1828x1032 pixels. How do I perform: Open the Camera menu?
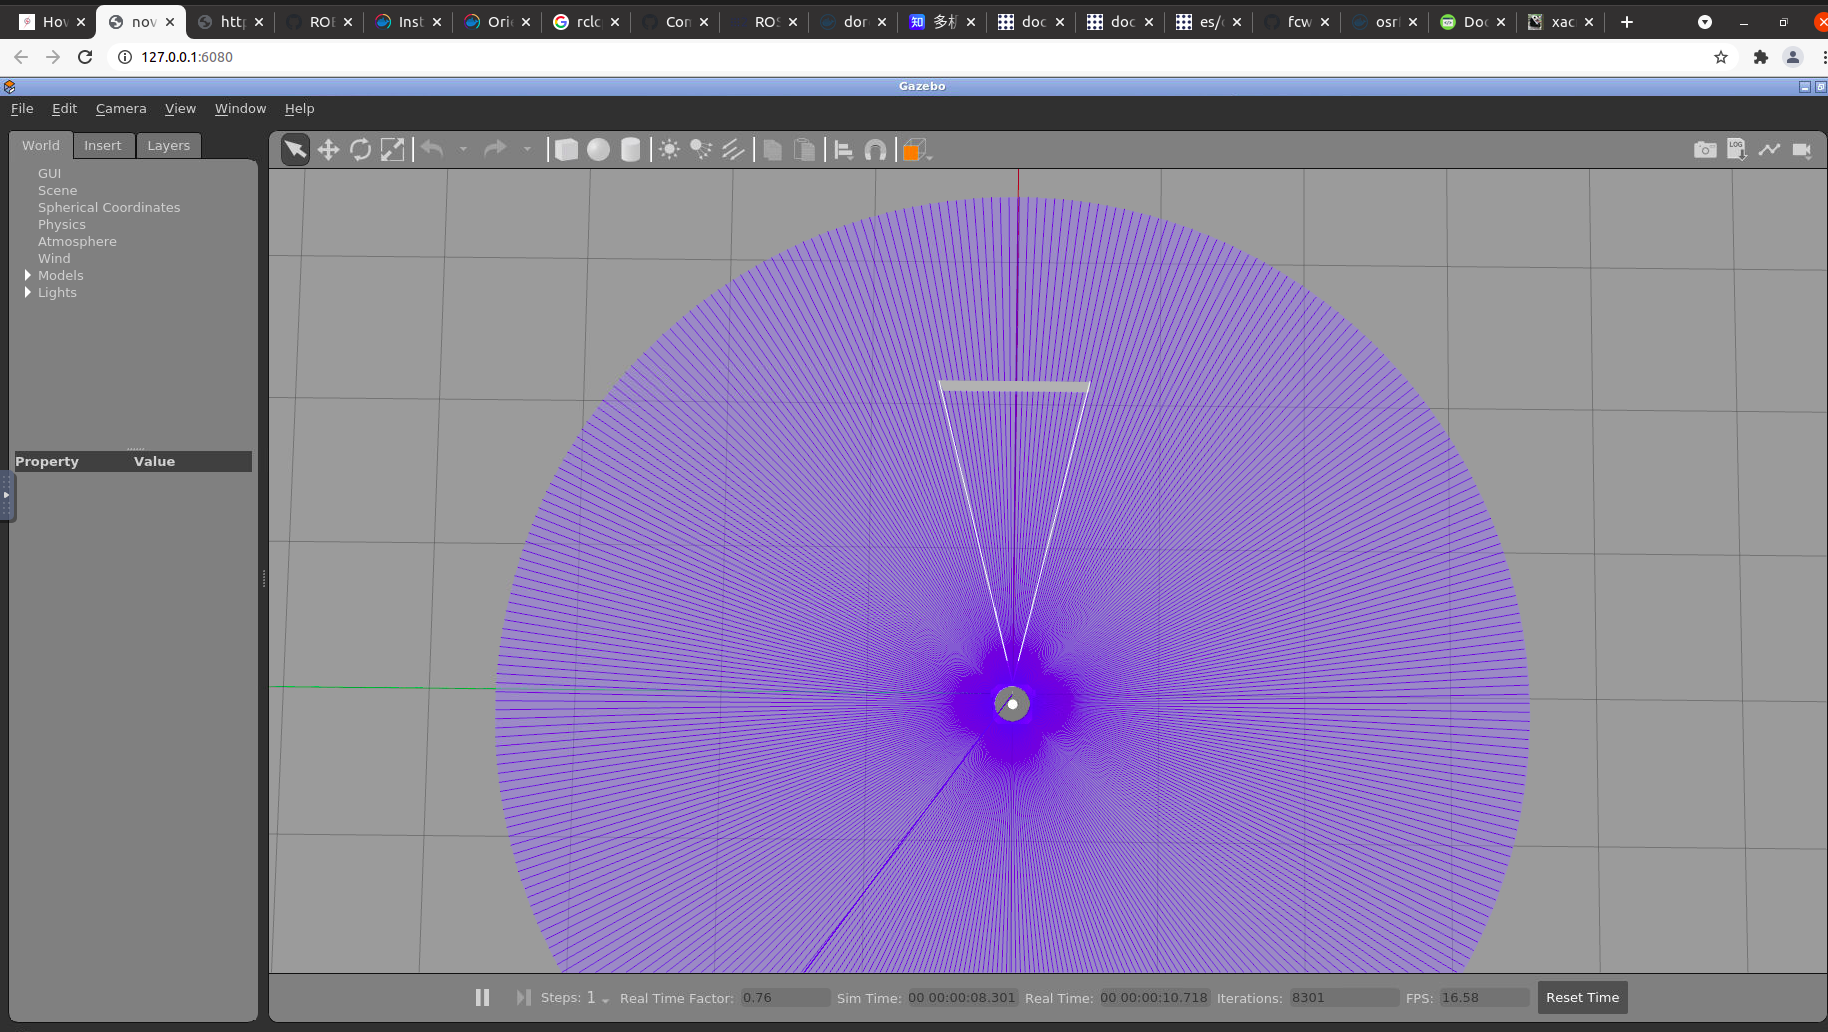point(121,108)
